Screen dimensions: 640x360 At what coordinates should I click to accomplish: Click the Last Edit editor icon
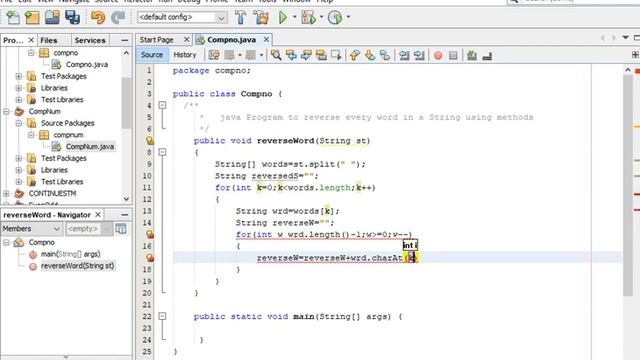coord(214,55)
